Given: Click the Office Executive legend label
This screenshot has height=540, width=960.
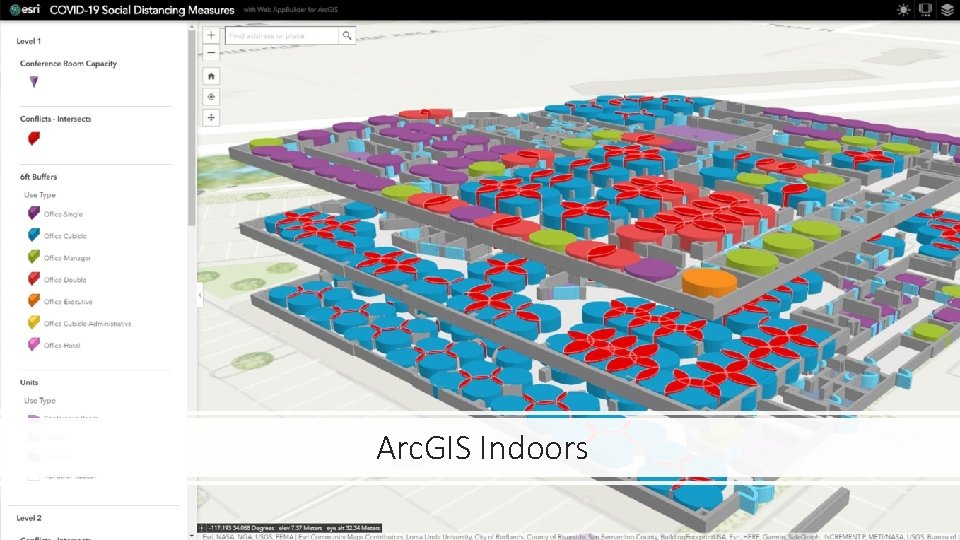Looking at the screenshot, I should (68, 301).
